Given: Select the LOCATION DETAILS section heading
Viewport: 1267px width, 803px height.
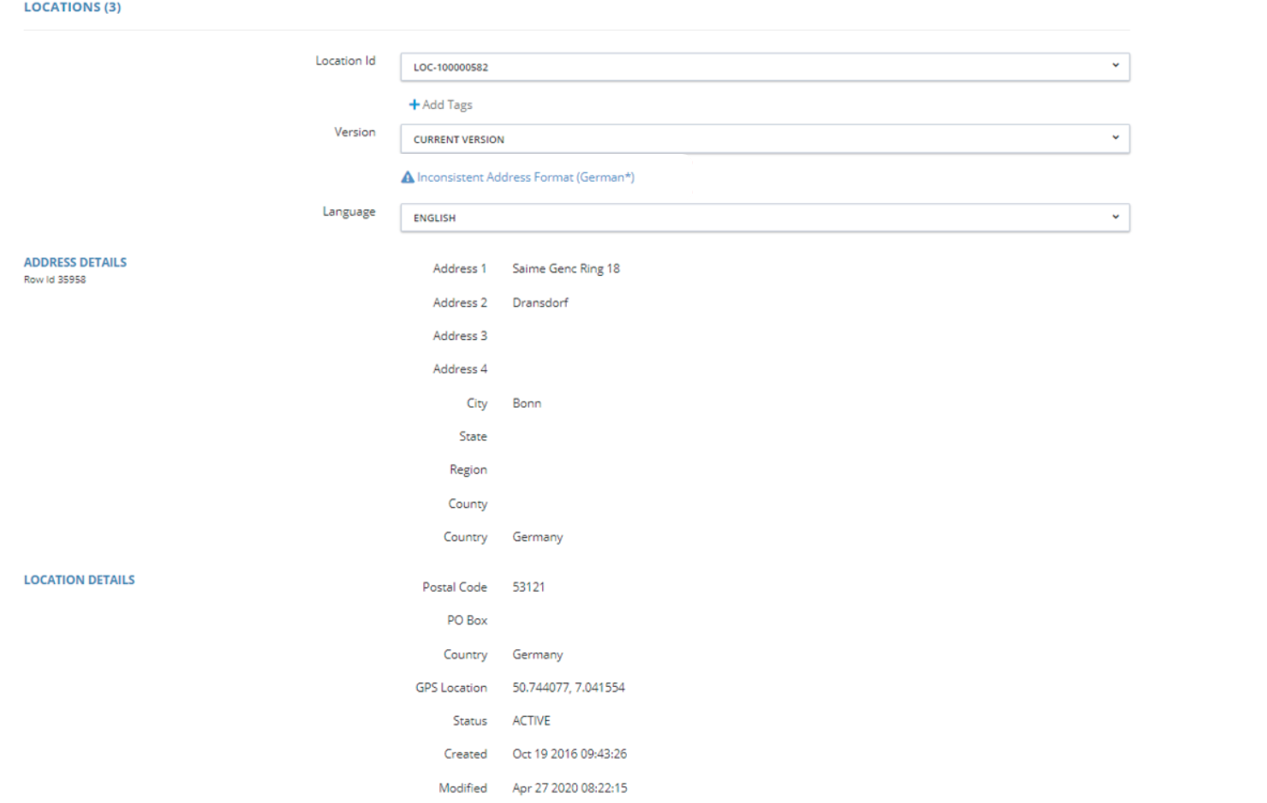Looking at the screenshot, I should tap(79, 580).
